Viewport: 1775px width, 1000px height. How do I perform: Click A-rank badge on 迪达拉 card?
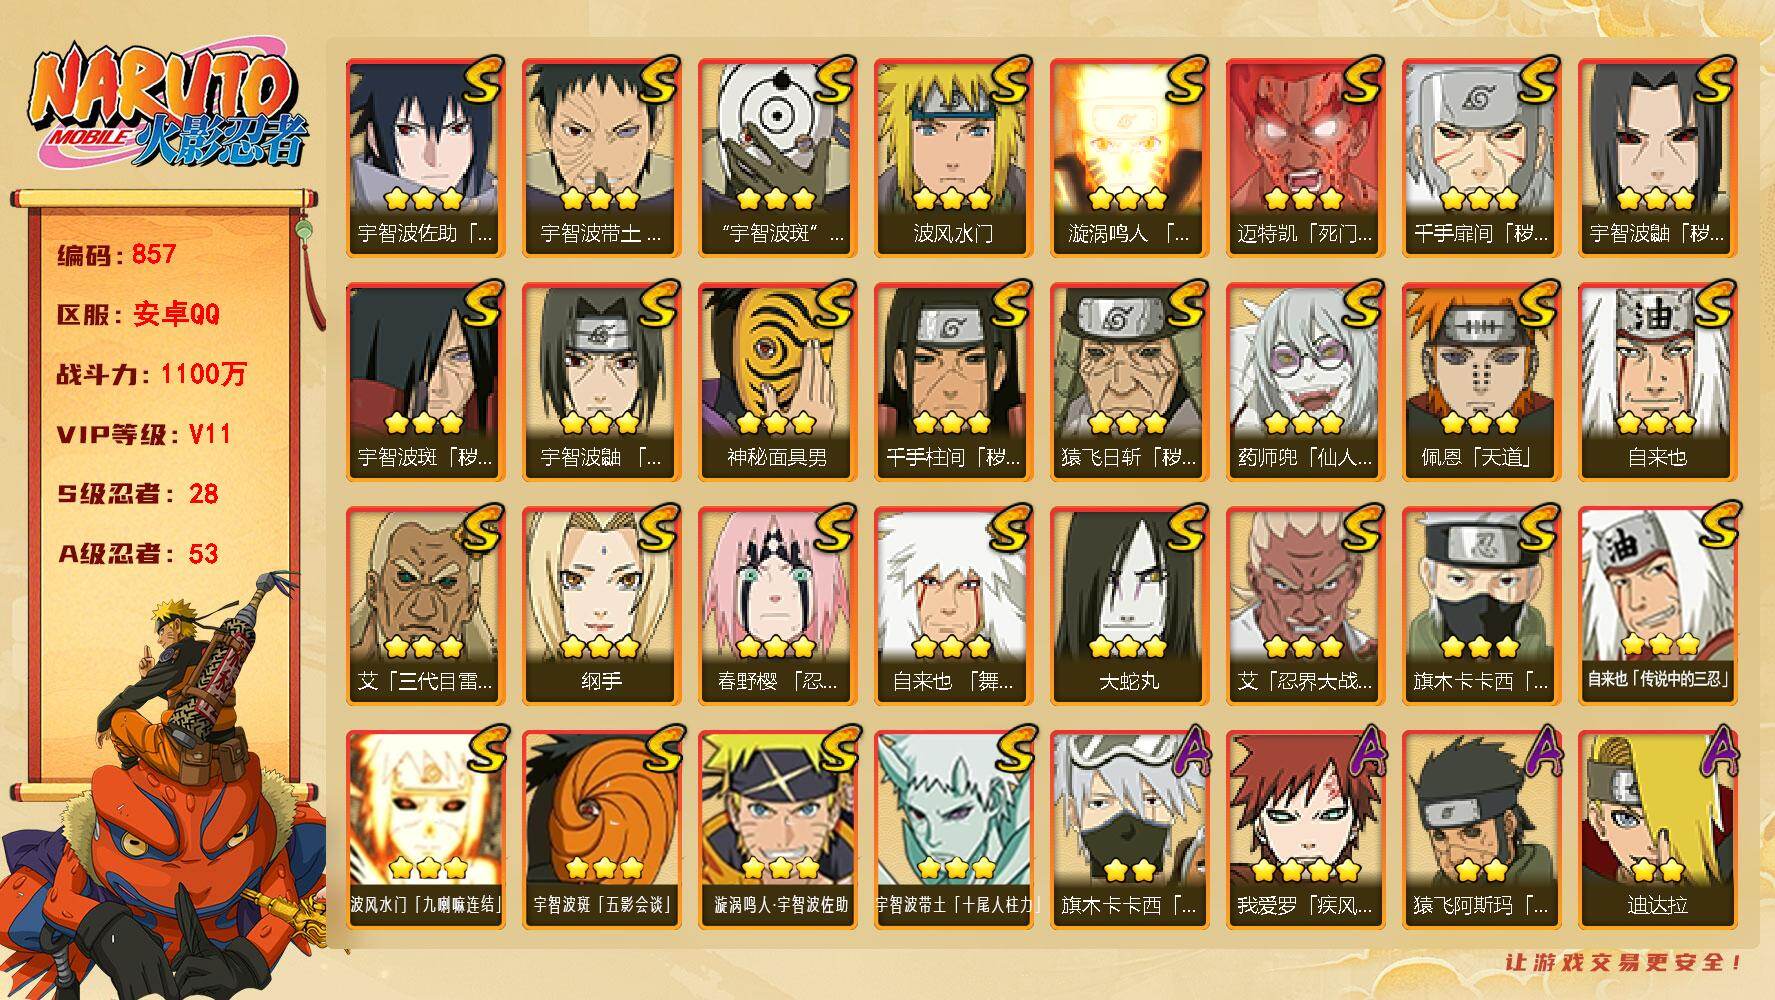pos(1718,752)
